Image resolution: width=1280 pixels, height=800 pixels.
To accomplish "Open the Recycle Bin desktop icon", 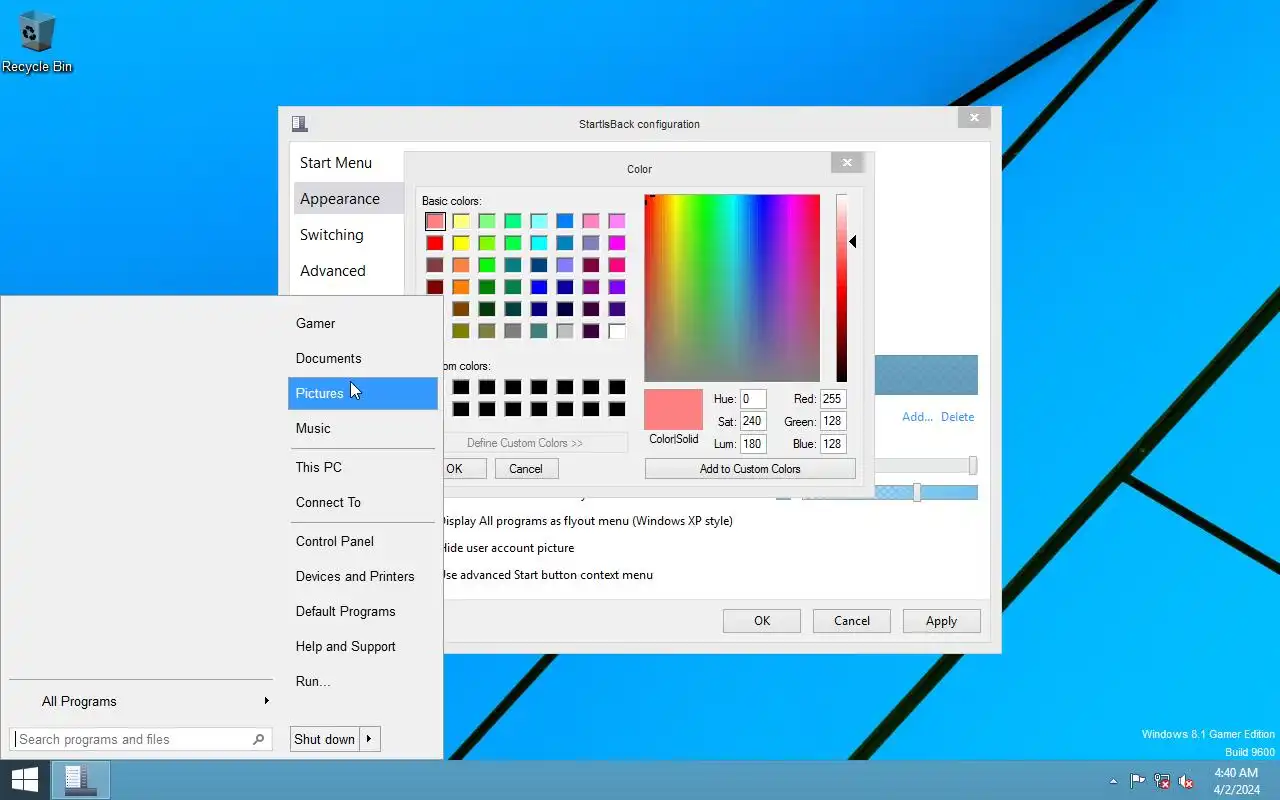I will 37,41.
